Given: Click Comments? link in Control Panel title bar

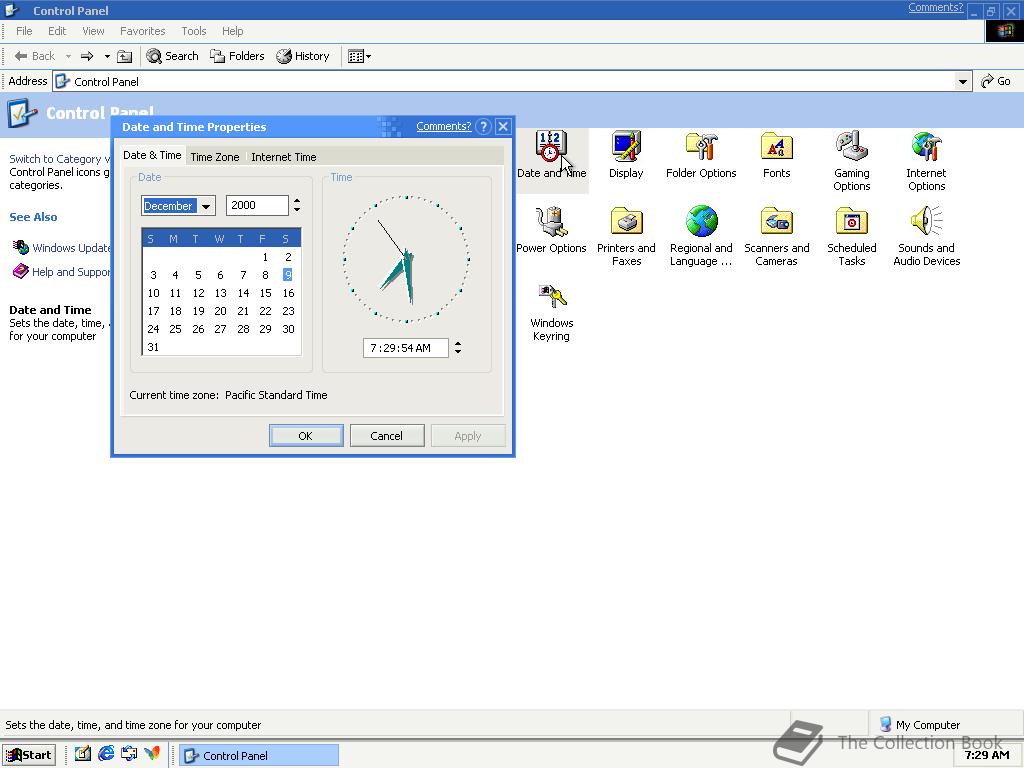Looking at the screenshot, I should [935, 7].
